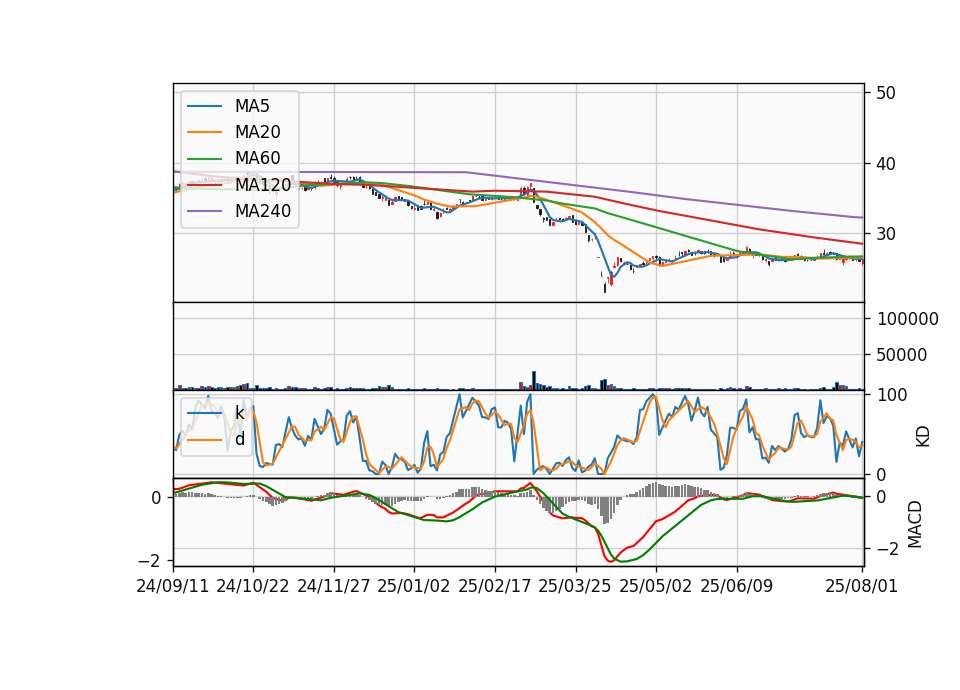Click the left MACD axis value −2

pyautogui.click(x=149, y=561)
